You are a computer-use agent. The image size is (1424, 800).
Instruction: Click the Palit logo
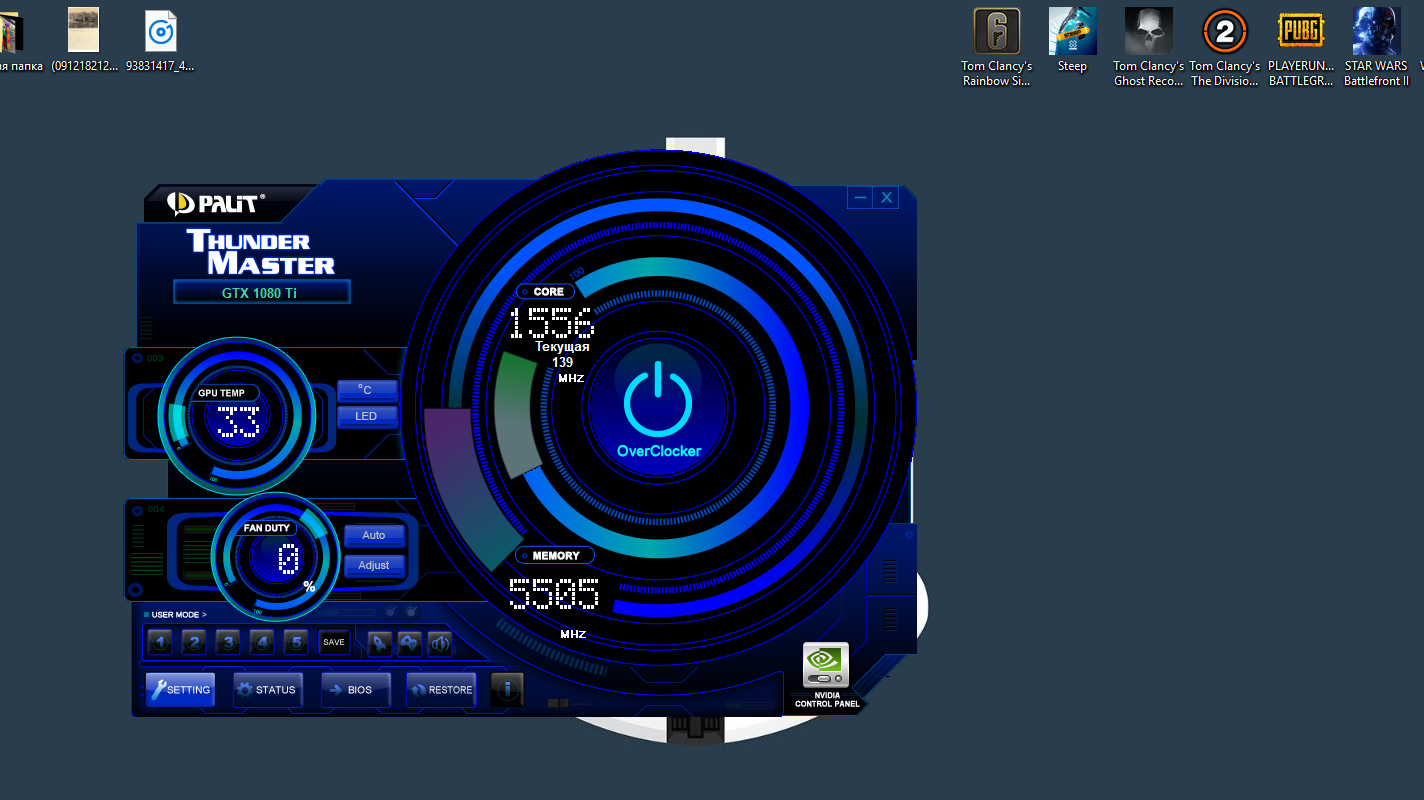216,204
